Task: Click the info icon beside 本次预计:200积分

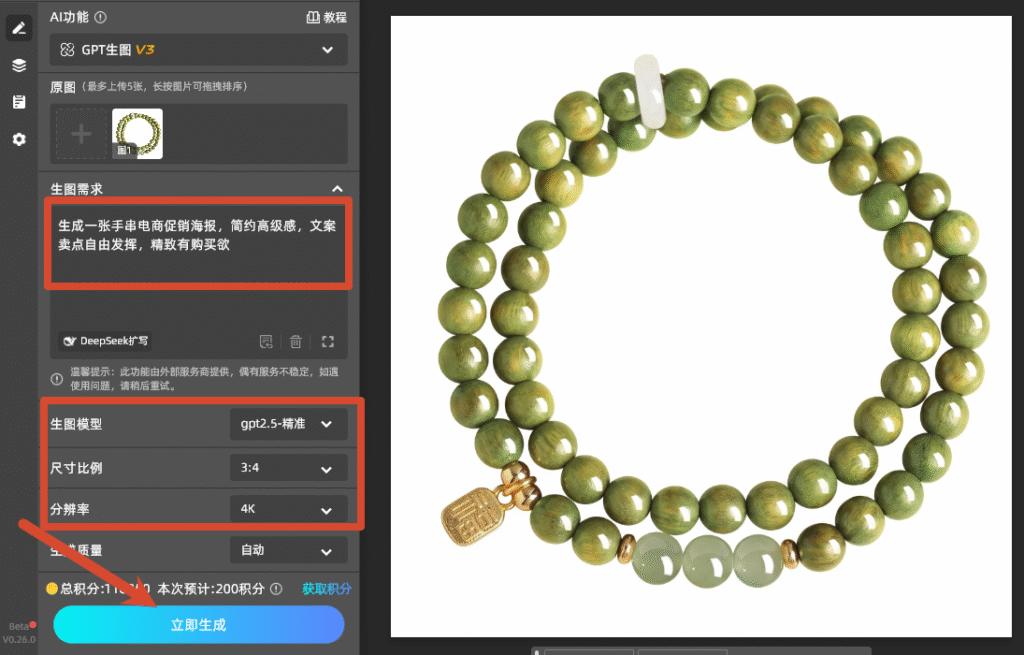Action: [x=277, y=589]
